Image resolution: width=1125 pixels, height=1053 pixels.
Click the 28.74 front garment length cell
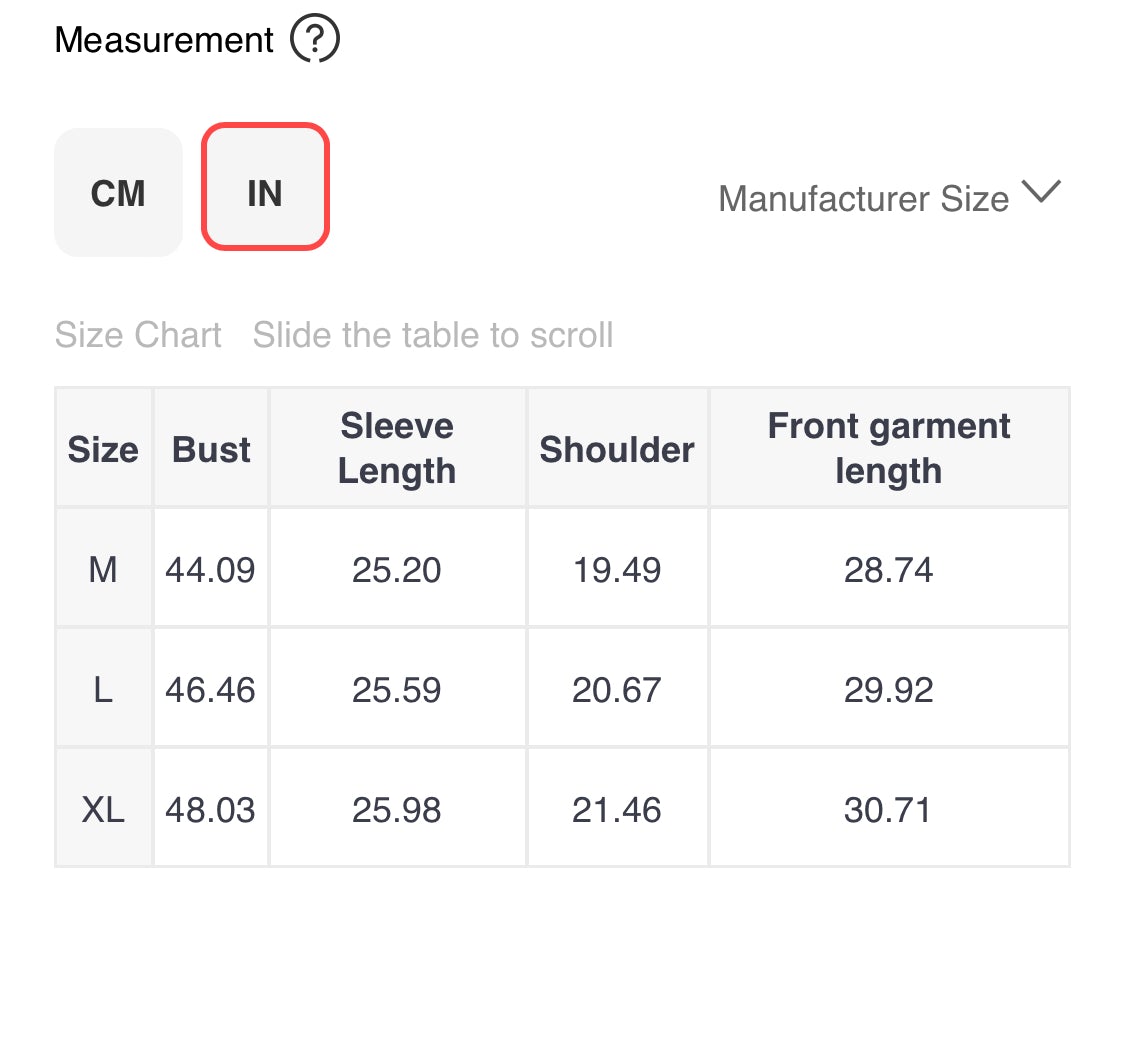tap(889, 570)
